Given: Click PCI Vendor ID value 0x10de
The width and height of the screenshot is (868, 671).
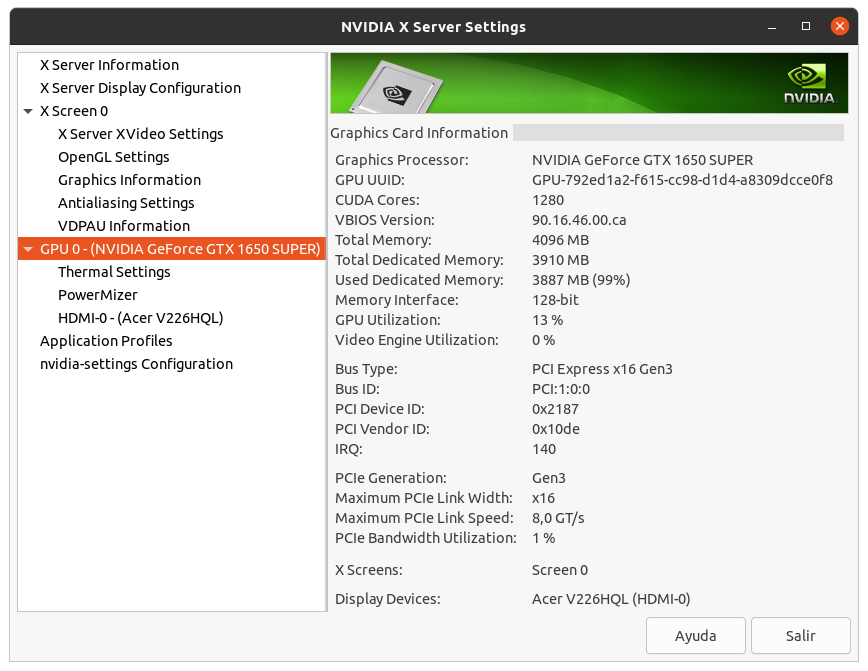Looking at the screenshot, I should (556, 429).
